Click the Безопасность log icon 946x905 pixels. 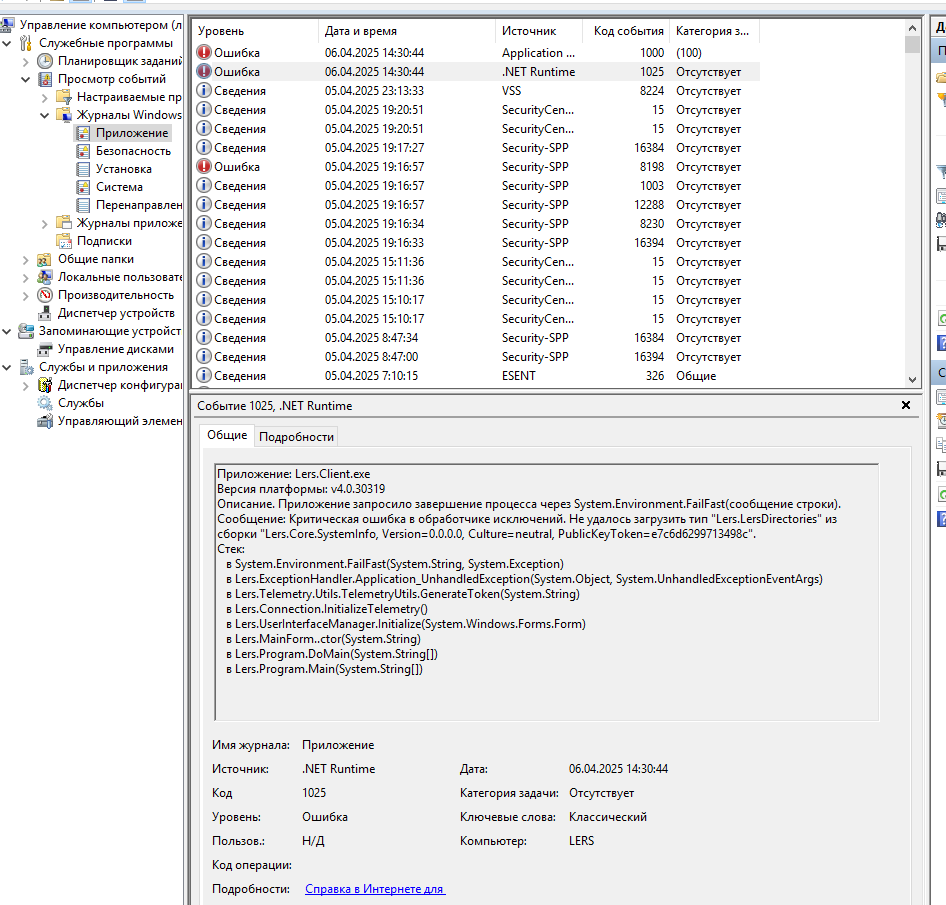click(83, 151)
